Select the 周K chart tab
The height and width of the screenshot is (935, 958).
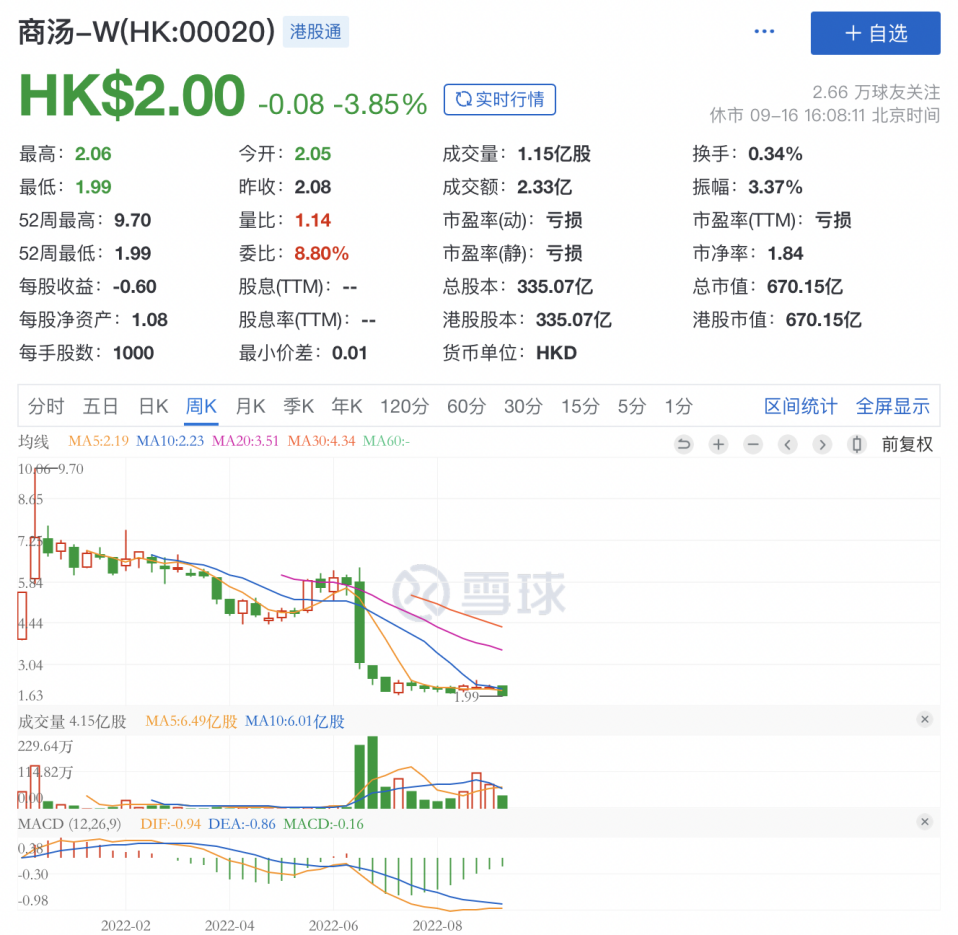tap(201, 406)
